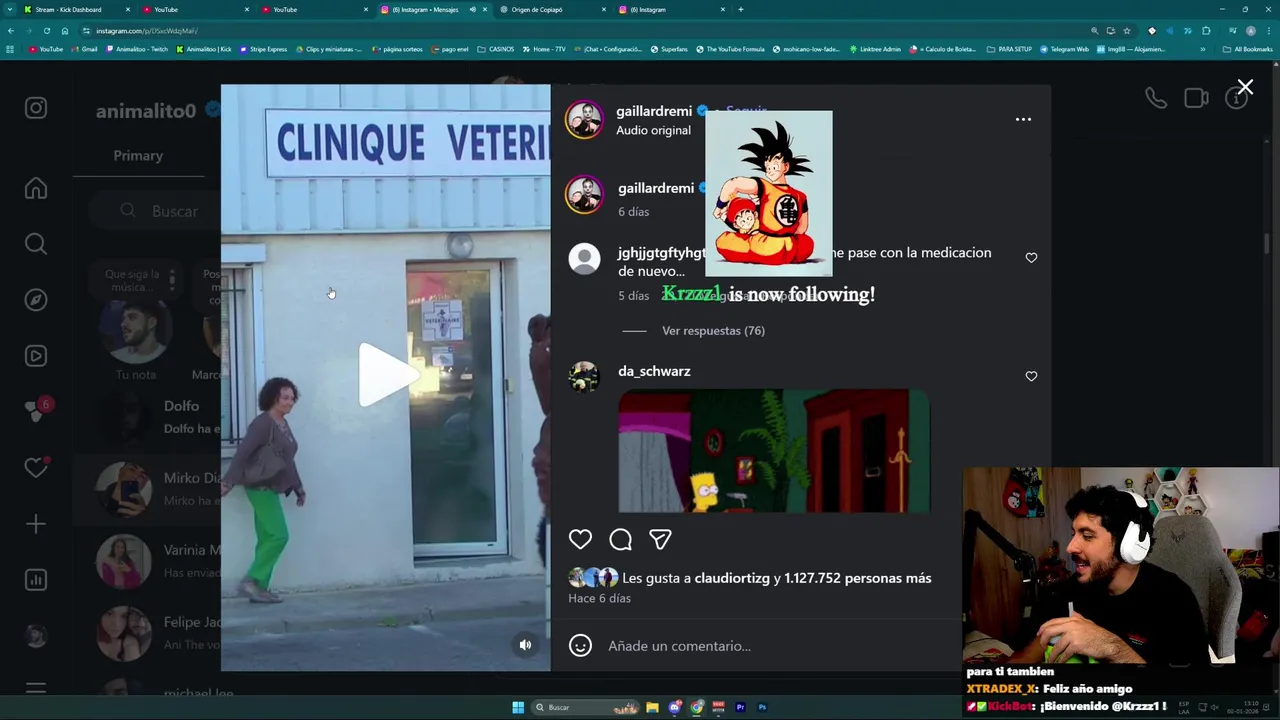Click the Instagram logo in the sidebar
The image size is (1280, 720).
pos(36,108)
